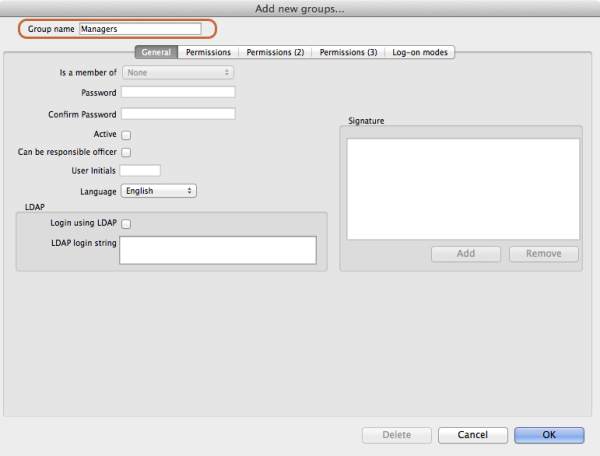Screen dimensions: 600x456
Task: Tick 'Can be responsible officer' checkbox
Action: pyautogui.click(x=127, y=153)
